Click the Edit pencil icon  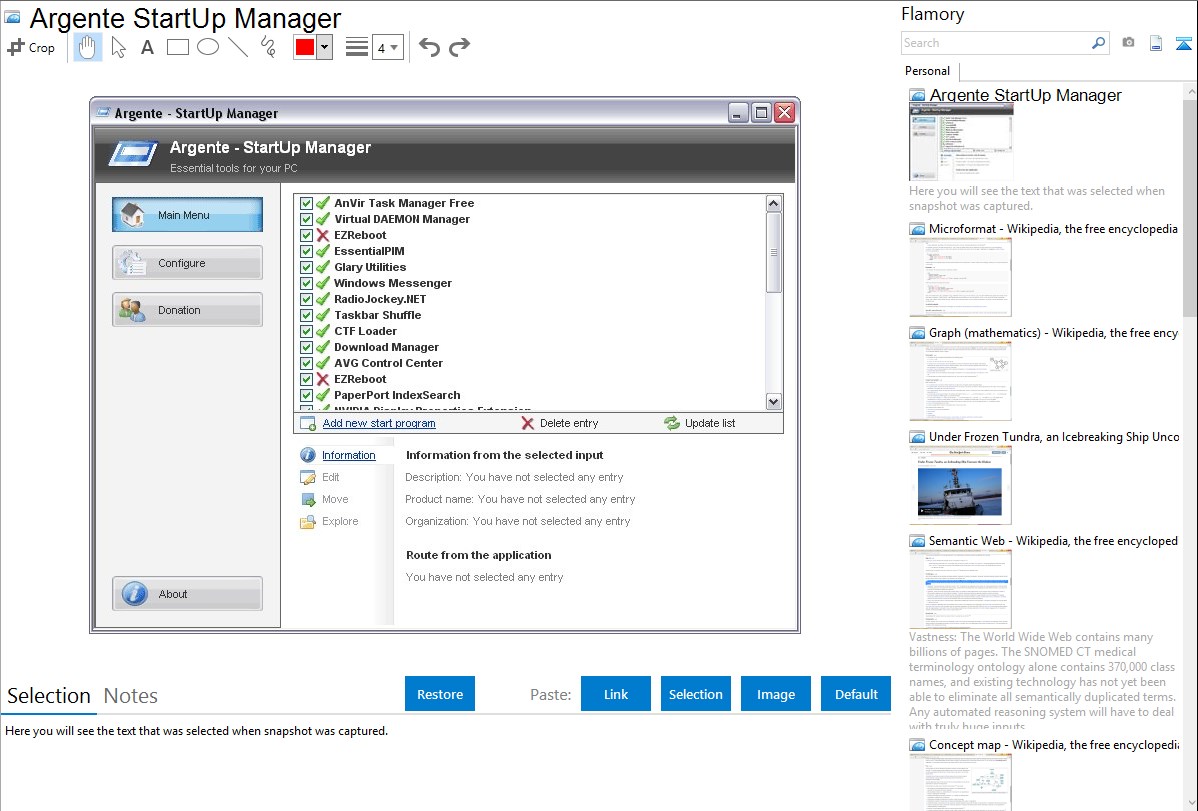308,477
